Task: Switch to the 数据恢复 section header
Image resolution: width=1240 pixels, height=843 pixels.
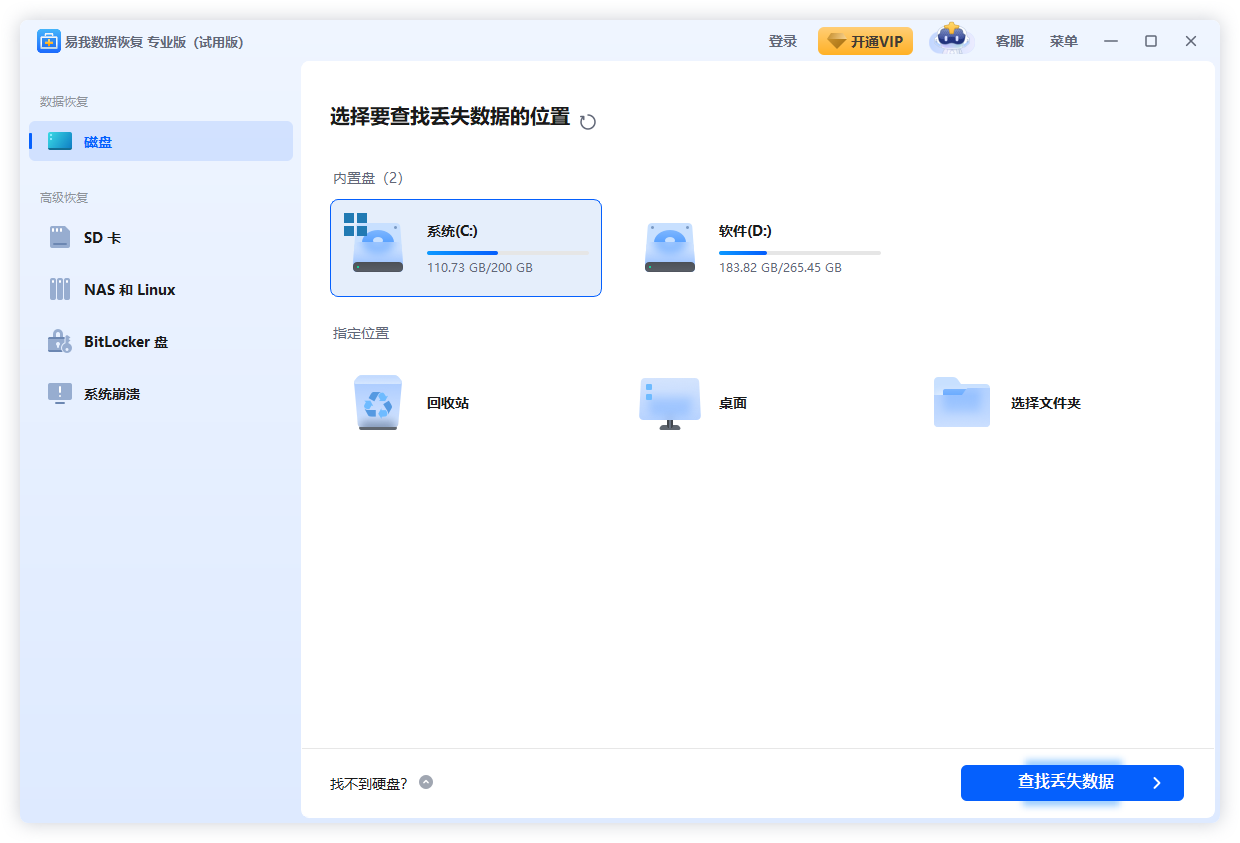Action: pos(64,101)
